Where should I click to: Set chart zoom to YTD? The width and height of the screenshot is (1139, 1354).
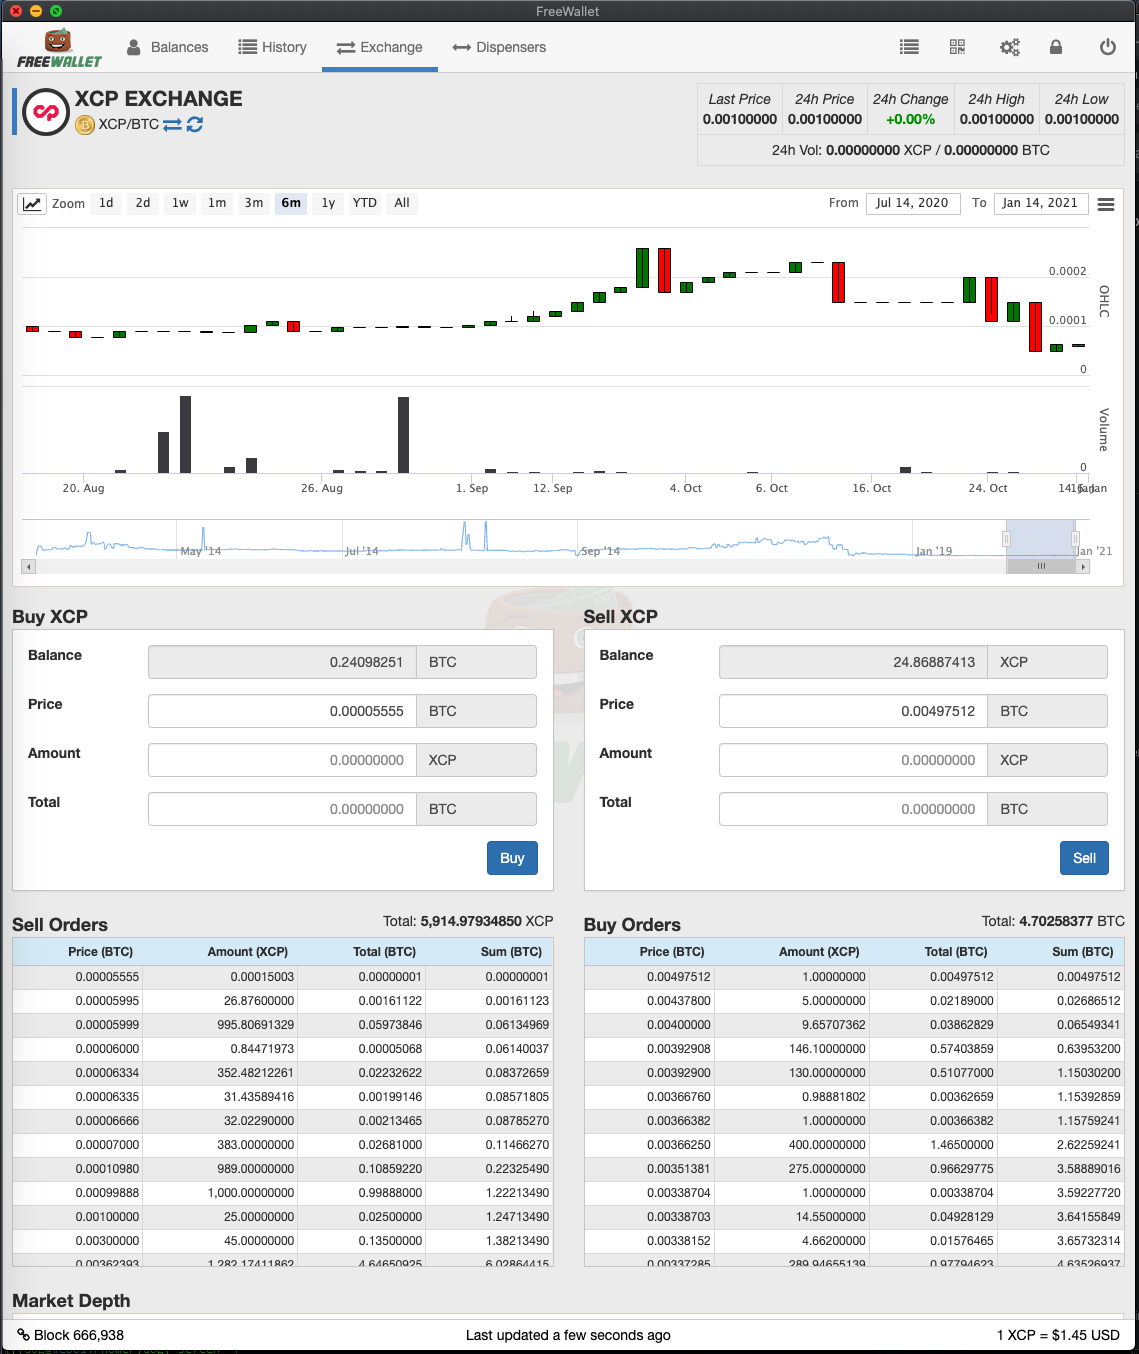[365, 203]
